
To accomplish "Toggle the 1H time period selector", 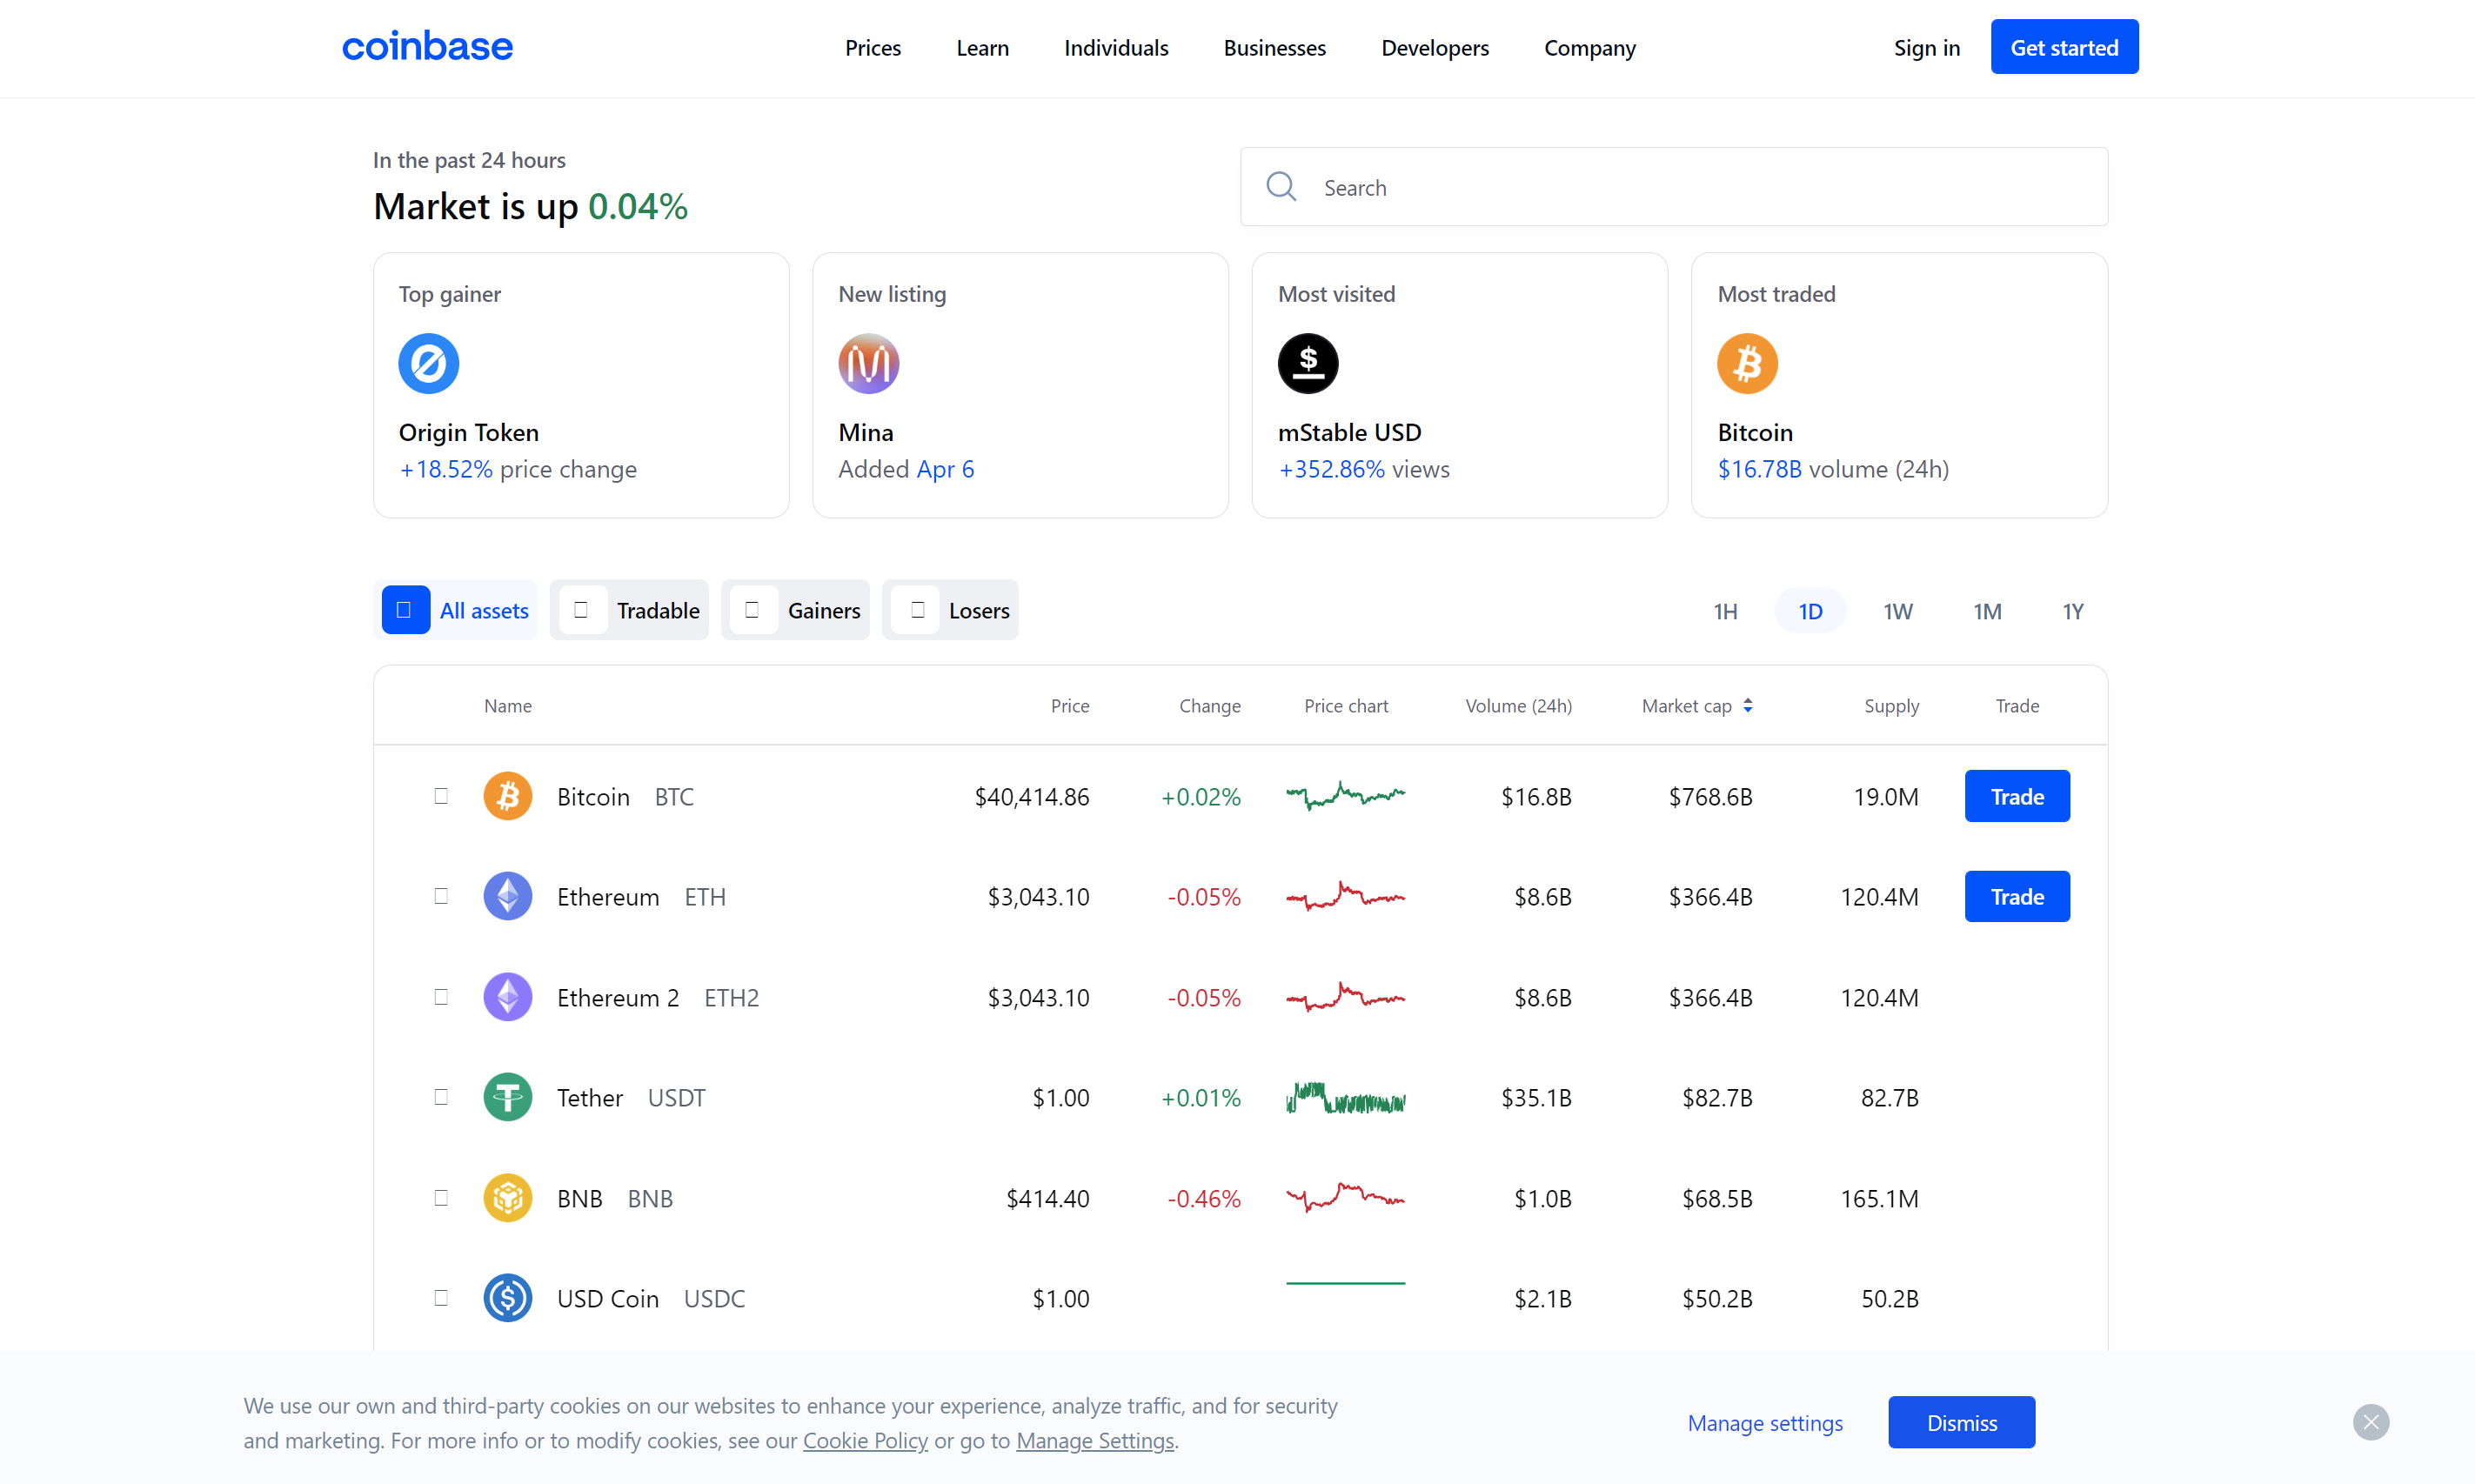I will pyautogui.click(x=1722, y=610).
